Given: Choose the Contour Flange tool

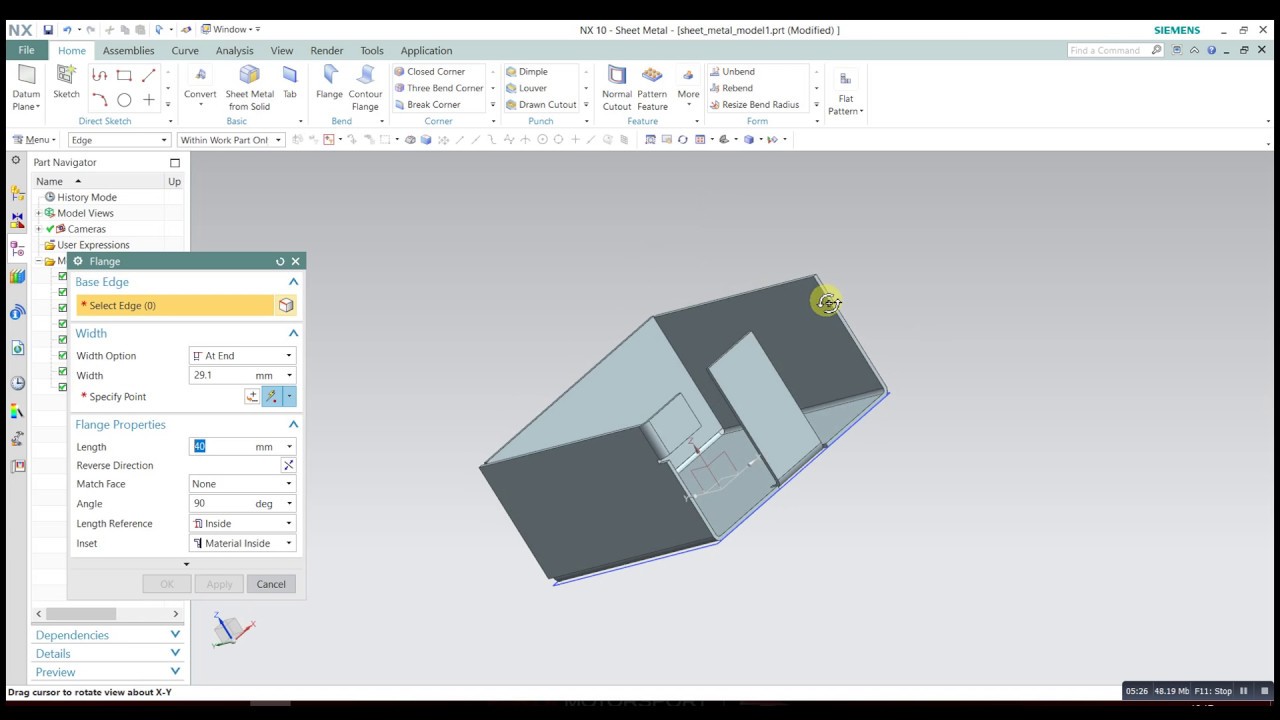Looking at the screenshot, I should click(x=365, y=88).
